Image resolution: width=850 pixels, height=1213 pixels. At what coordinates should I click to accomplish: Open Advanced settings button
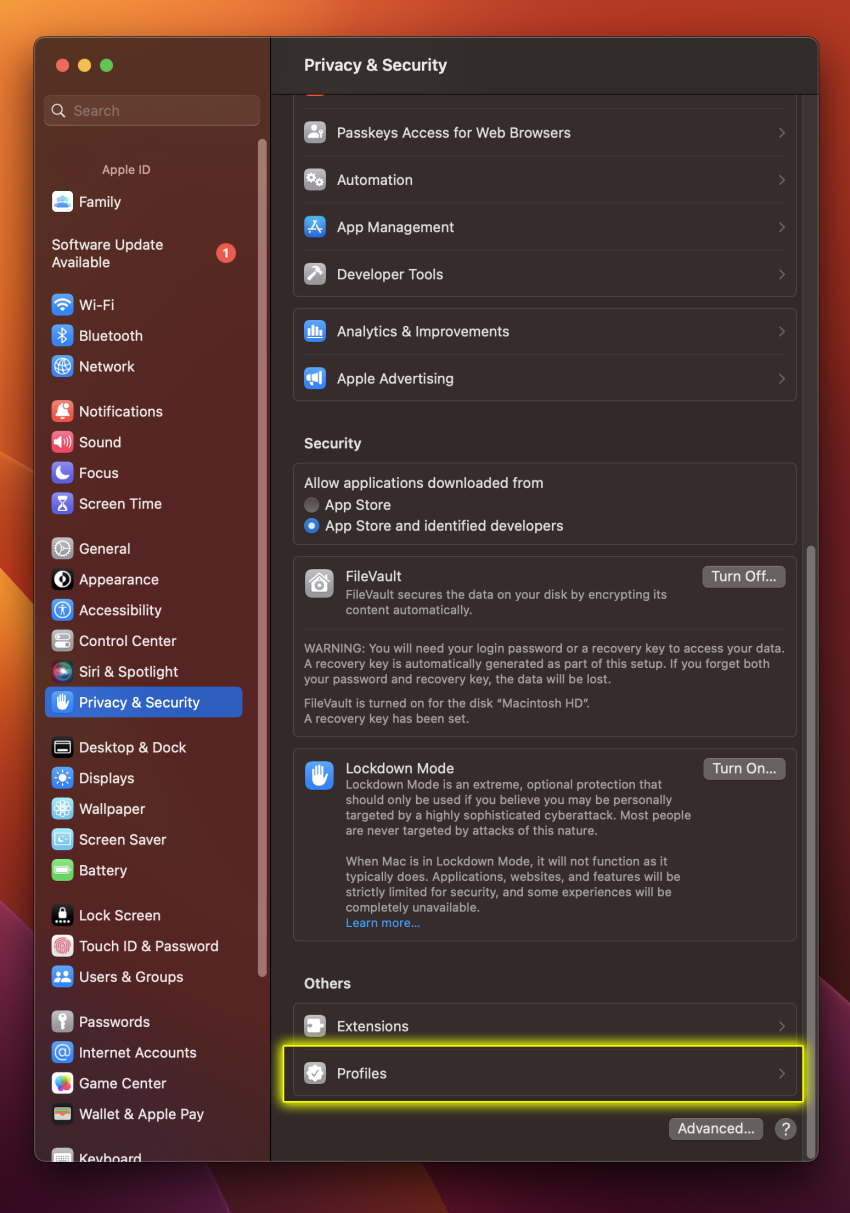coord(716,1129)
